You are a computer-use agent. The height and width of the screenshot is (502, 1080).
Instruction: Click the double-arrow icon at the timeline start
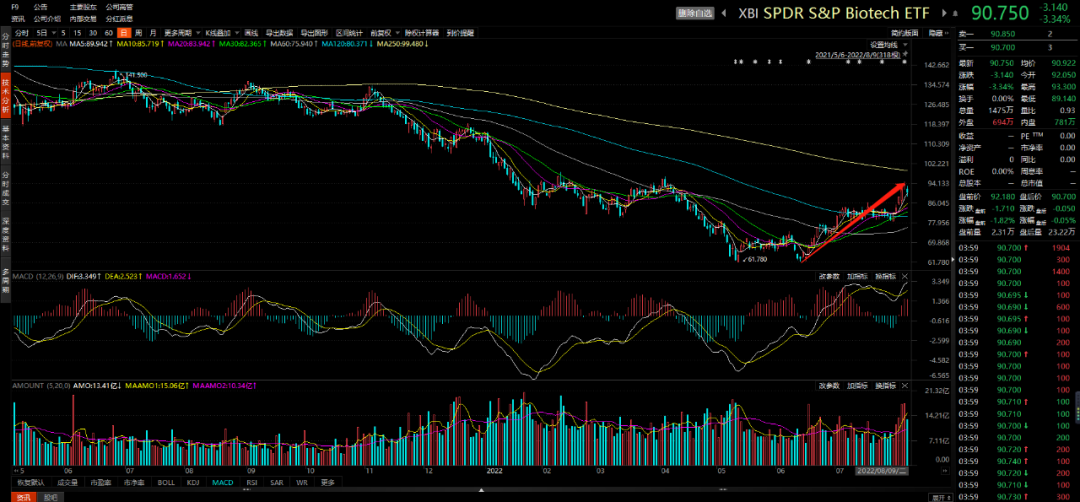click(17, 472)
